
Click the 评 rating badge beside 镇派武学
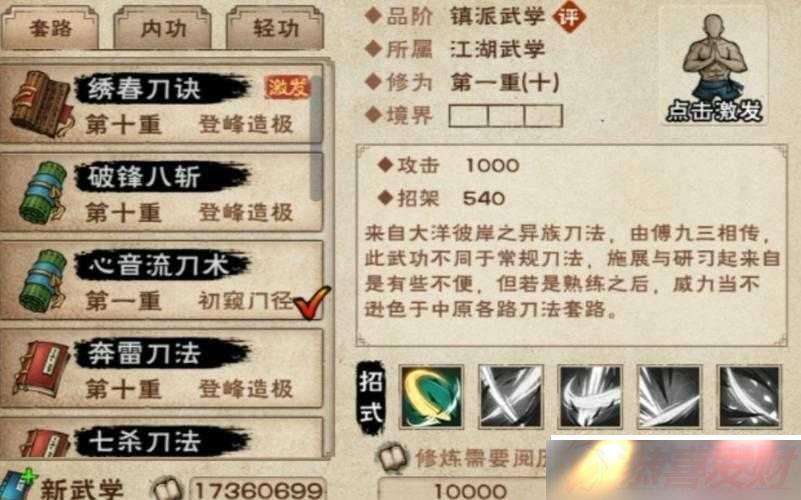(x=569, y=17)
